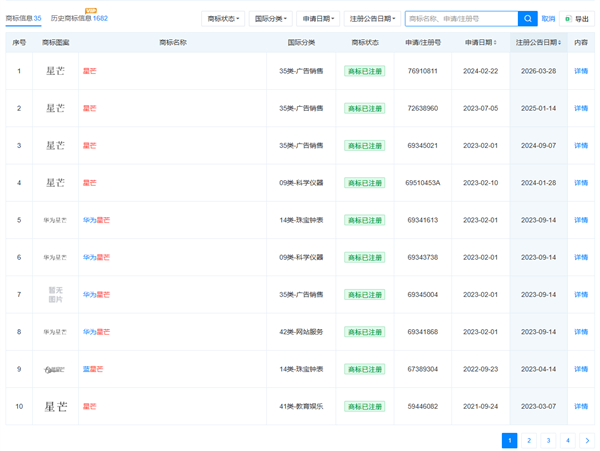Click 星芒 trademark name in row 10
This screenshot has height=451, width=600.
(x=90, y=406)
